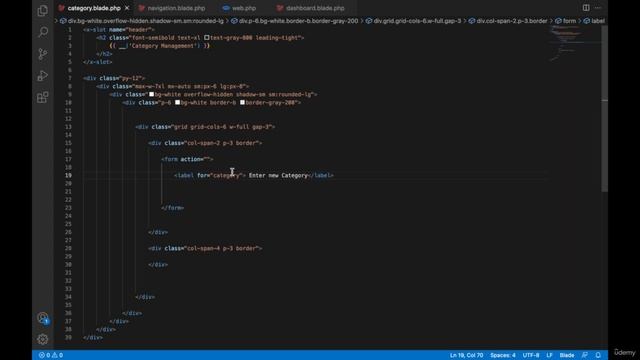
Task: Open the Explorer view in activity bar
Action: 42,11
